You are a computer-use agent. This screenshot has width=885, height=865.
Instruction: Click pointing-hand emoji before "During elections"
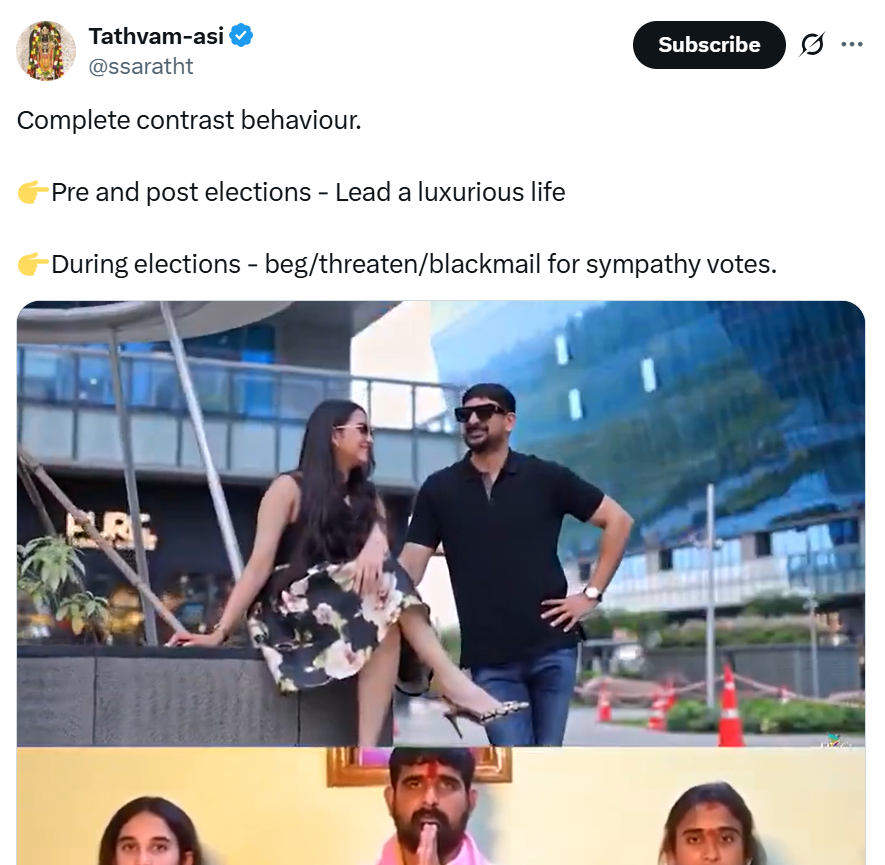[x=32, y=264]
